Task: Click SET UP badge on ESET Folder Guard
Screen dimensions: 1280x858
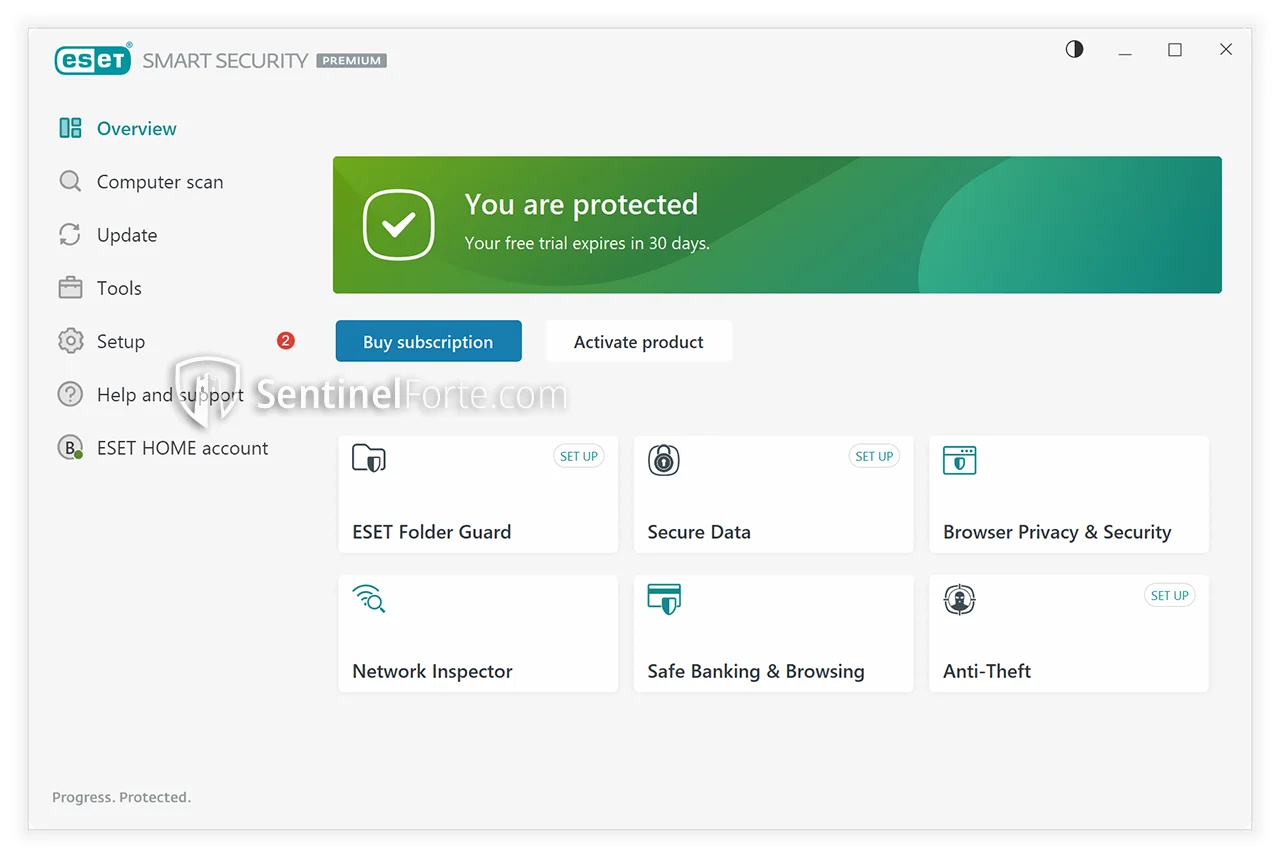Action: coord(578,456)
